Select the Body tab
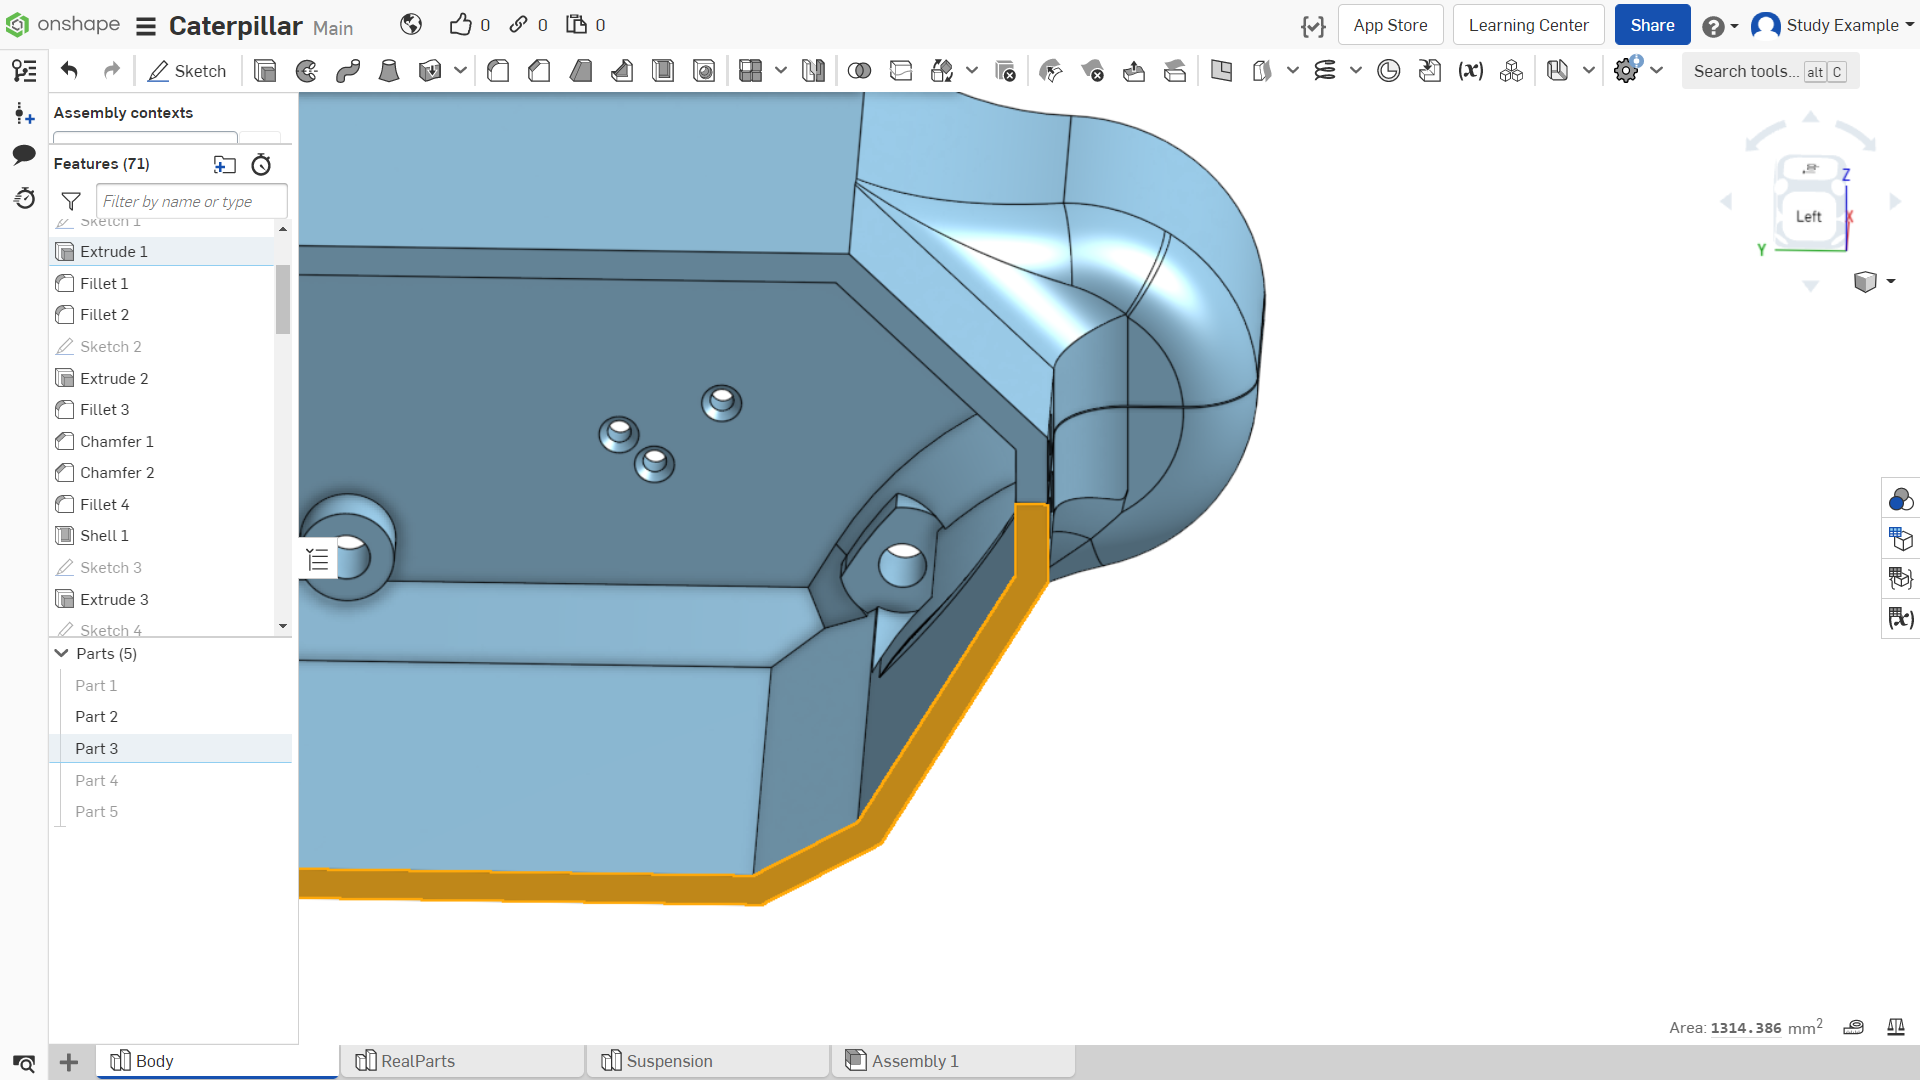The height and width of the screenshot is (1080, 1920). [217, 1061]
